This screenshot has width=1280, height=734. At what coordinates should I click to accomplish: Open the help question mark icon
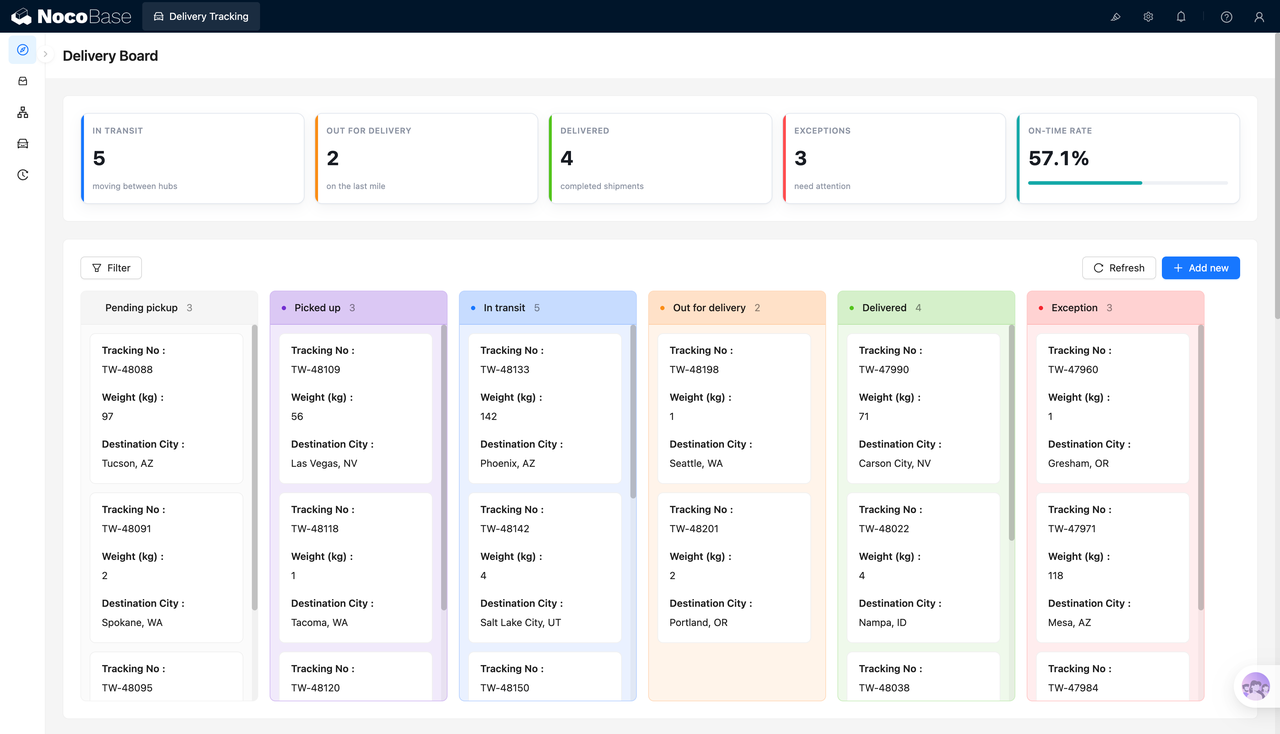[1226, 17]
